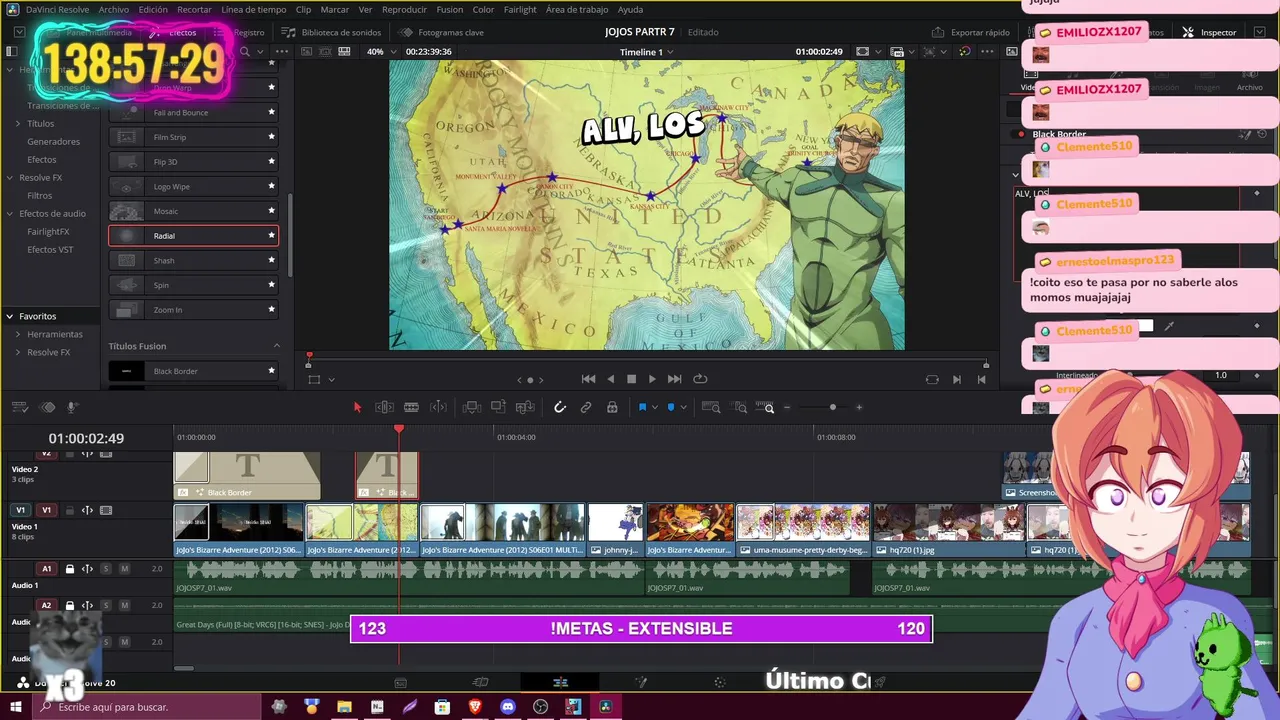The width and height of the screenshot is (1280, 720).
Task: Play in reverse in viewer
Action: tap(611, 379)
